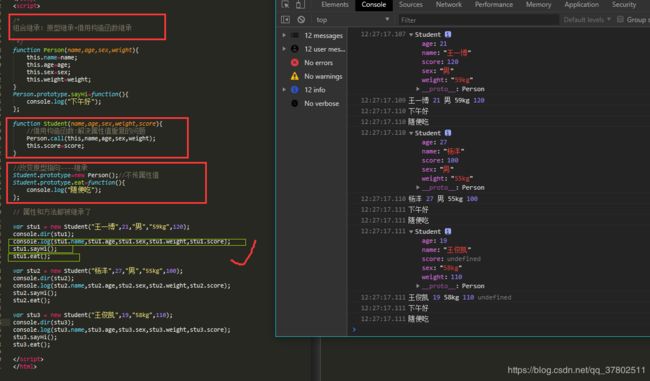Switch to the Network tab

pyautogui.click(x=449, y=5)
